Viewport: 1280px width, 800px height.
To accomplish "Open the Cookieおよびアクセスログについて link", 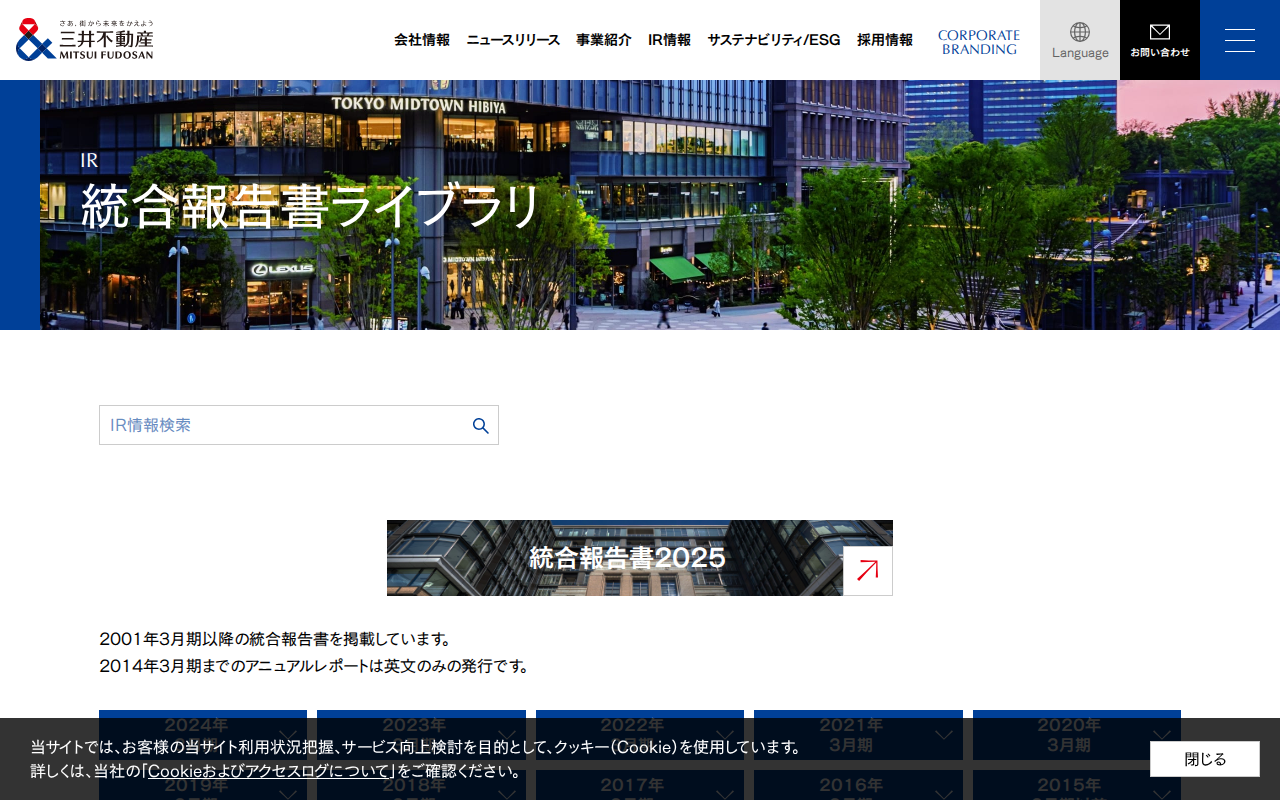I will [x=269, y=771].
